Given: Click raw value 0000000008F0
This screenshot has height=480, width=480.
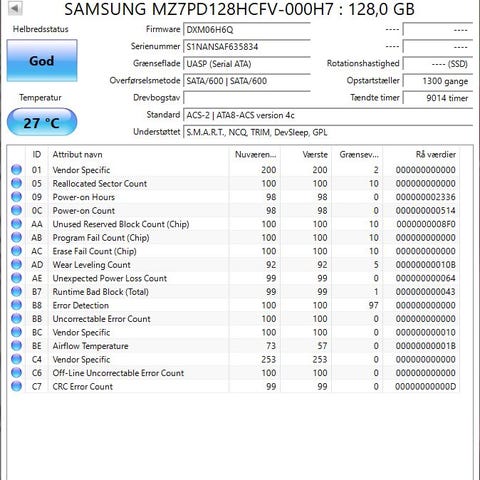Looking at the screenshot, I should [x=425, y=224].
